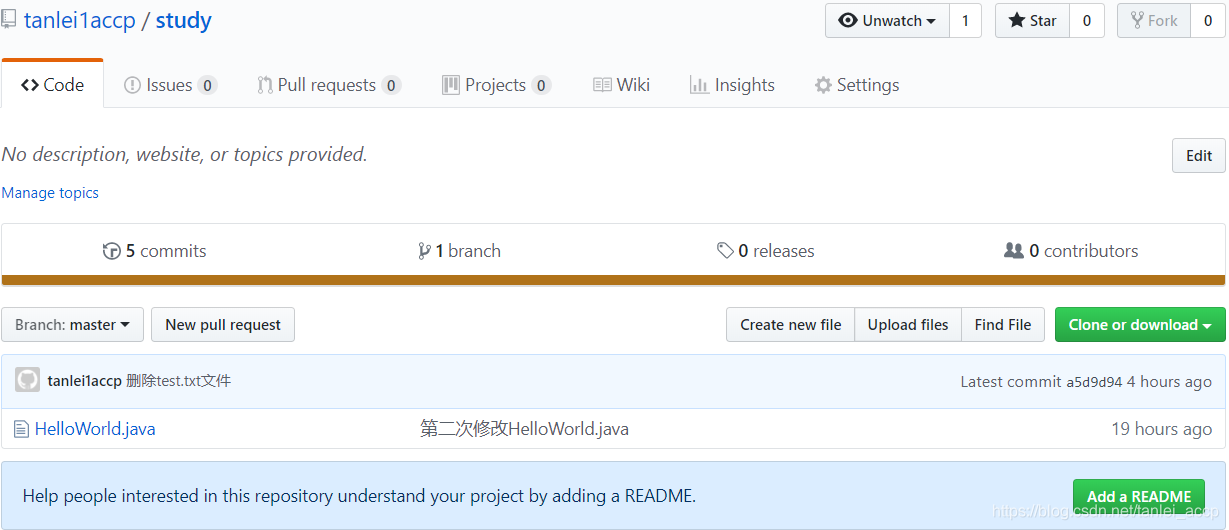
Task: View the 1 branch list
Action: pos(460,251)
